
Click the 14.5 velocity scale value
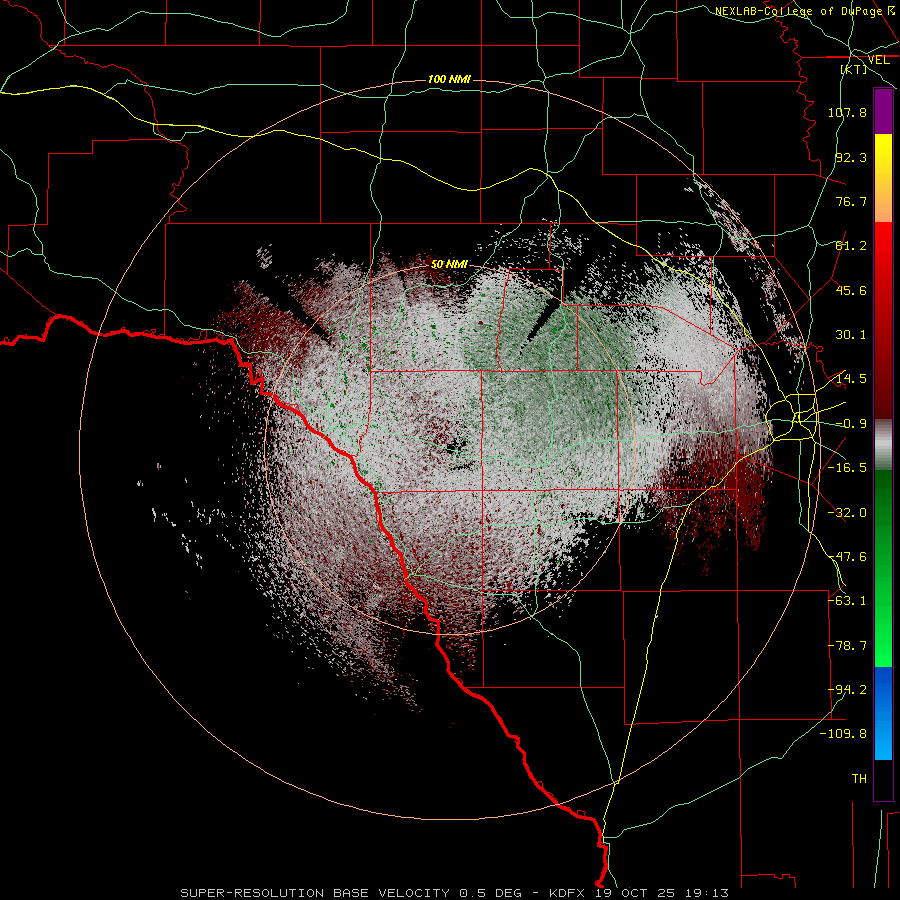pyautogui.click(x=851, y=379)
